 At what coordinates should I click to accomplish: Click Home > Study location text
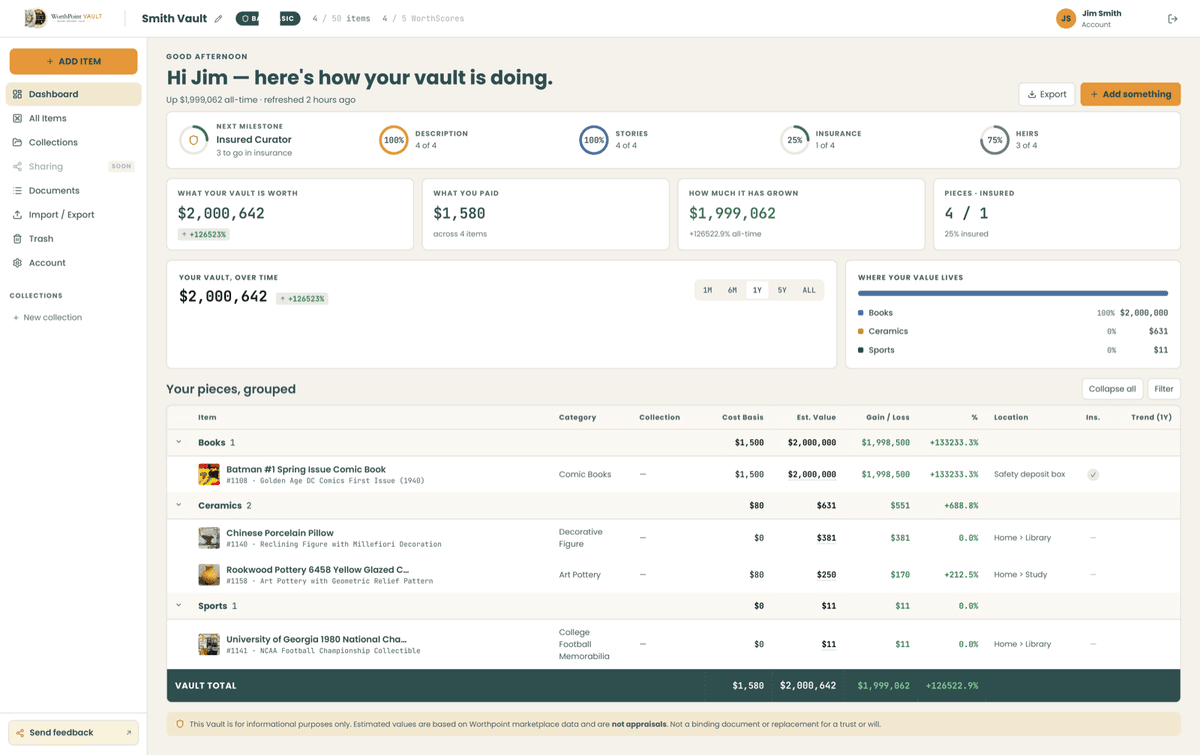tap(1020, 575)
